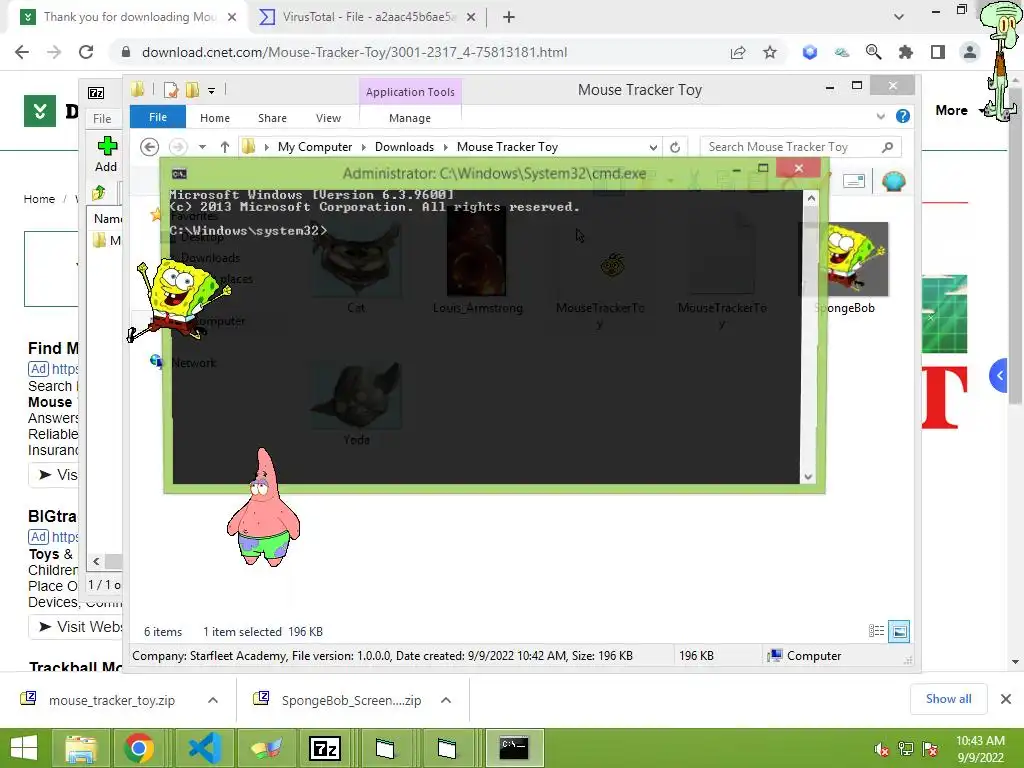Open the blue hexagon extension icon
Viewport: 1024px width, 768px height.
click(x=810, y=52)
